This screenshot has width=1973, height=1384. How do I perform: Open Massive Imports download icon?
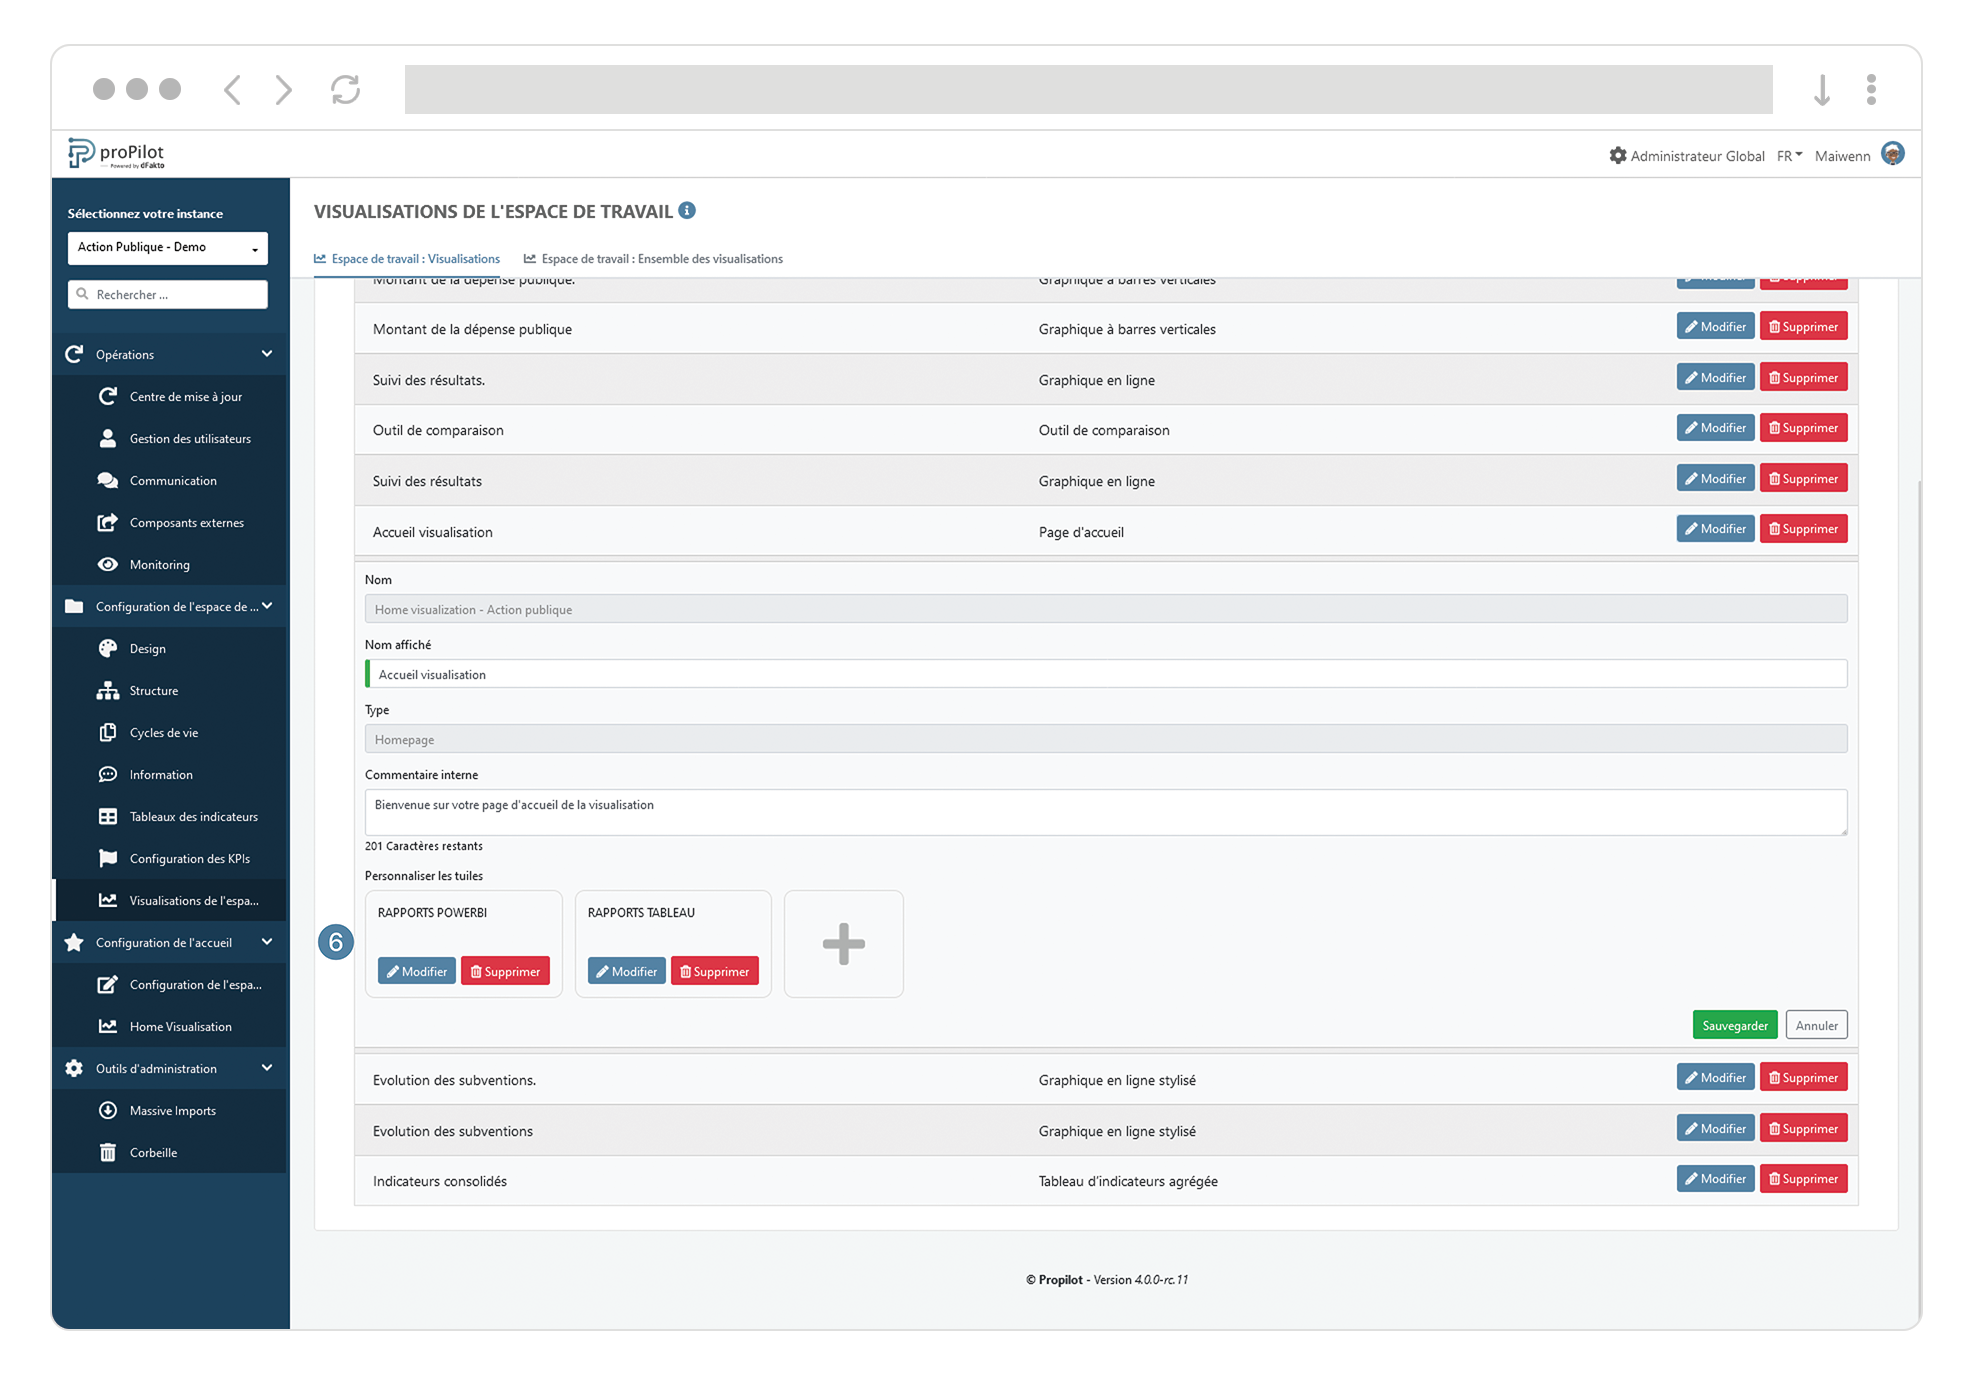tap(108, 1110)
